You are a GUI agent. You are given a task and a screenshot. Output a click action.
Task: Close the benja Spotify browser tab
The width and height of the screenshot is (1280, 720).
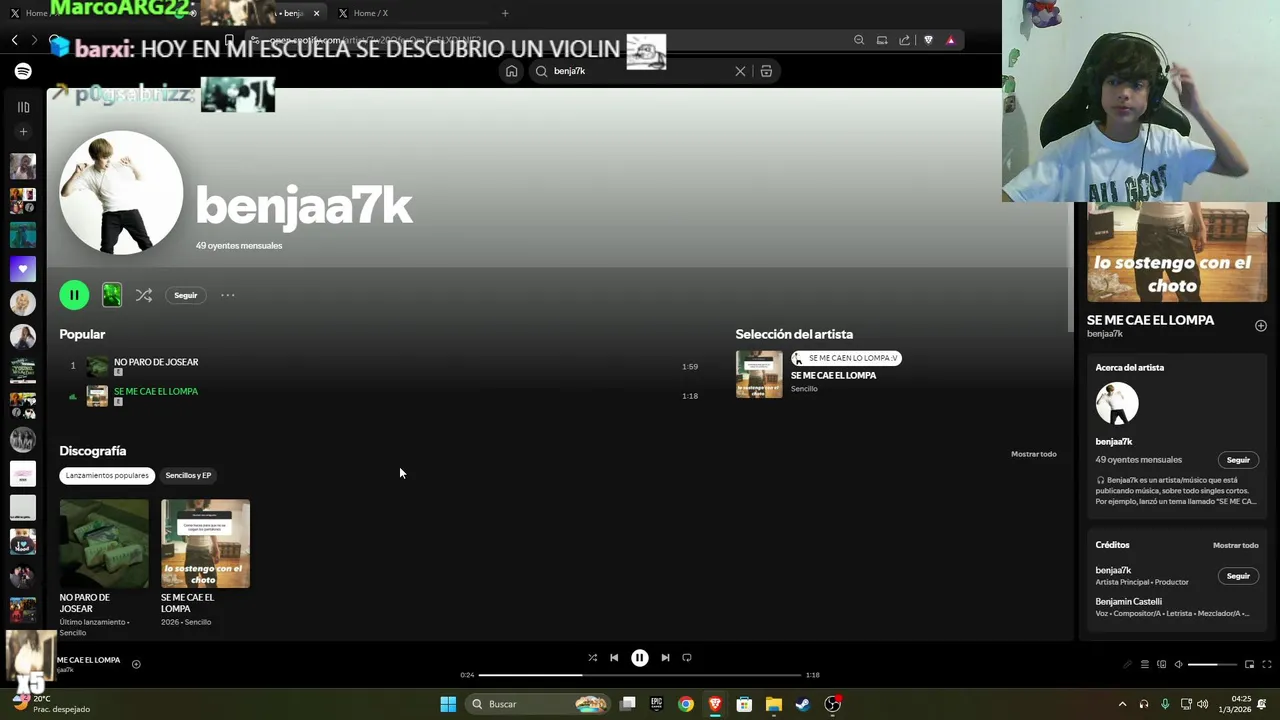[316, 13]
